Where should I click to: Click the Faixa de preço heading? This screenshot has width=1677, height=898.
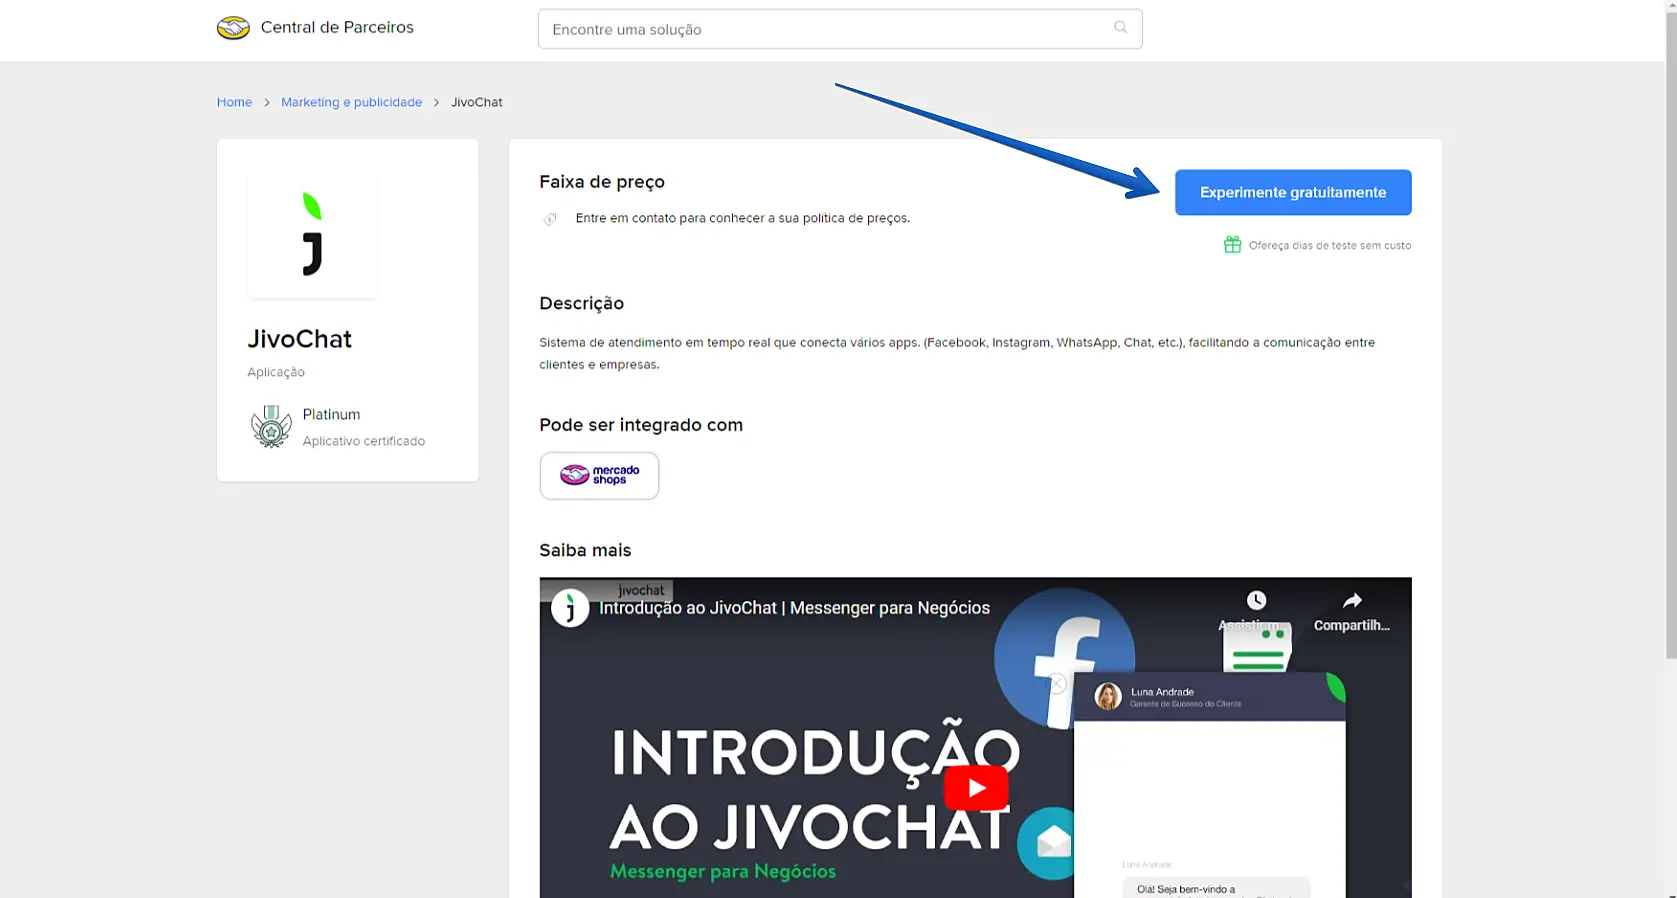(x=602, y=182)
